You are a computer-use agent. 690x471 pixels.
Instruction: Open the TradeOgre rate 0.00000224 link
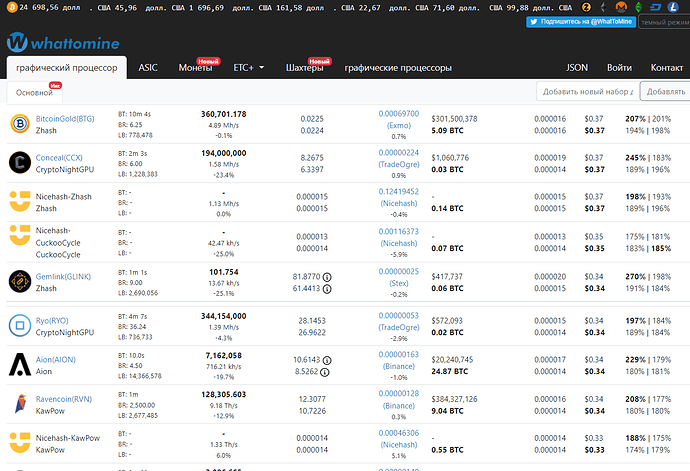point(399,158)
